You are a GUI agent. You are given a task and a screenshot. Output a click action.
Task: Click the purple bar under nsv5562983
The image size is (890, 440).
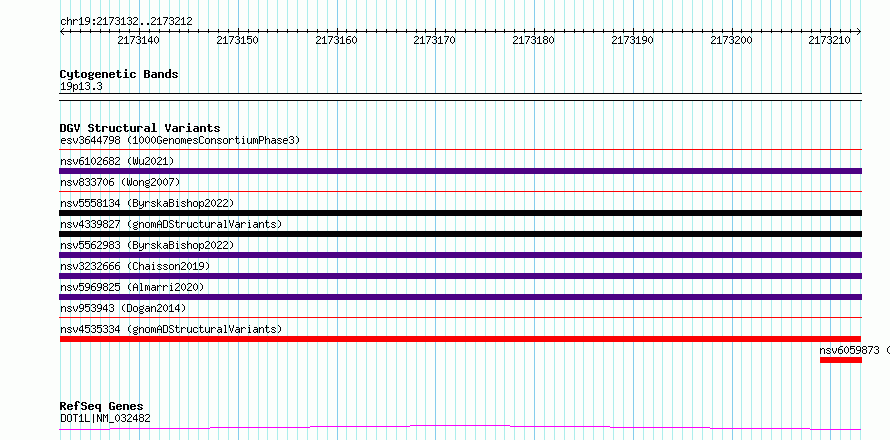point(460,255)
